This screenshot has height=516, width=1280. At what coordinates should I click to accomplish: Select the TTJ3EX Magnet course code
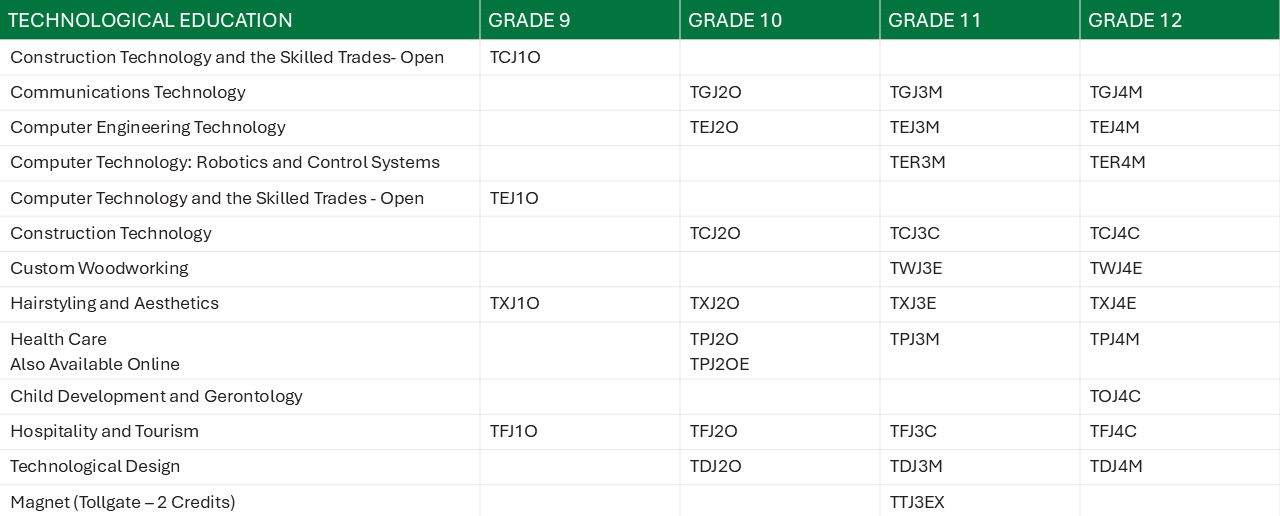tap(917, 502)
